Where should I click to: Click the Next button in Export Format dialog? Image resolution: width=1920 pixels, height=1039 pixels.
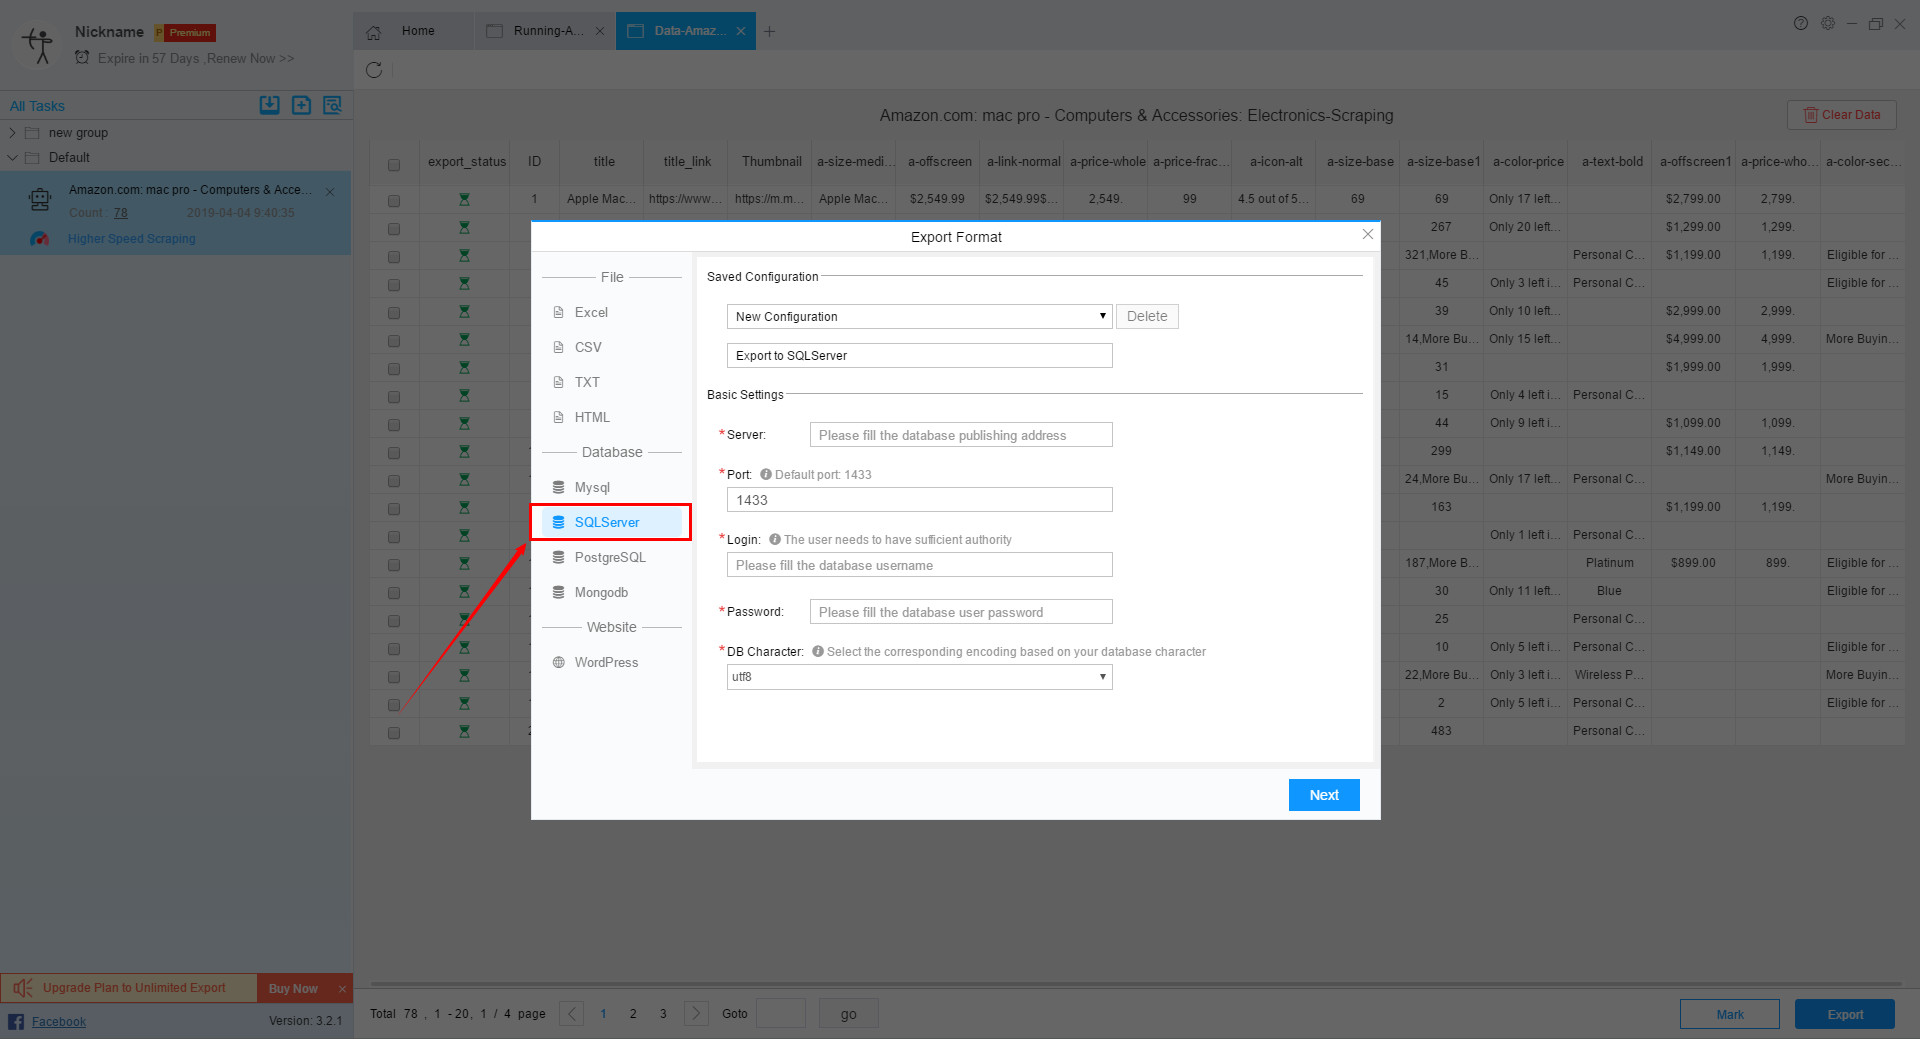coord(1323,795)
